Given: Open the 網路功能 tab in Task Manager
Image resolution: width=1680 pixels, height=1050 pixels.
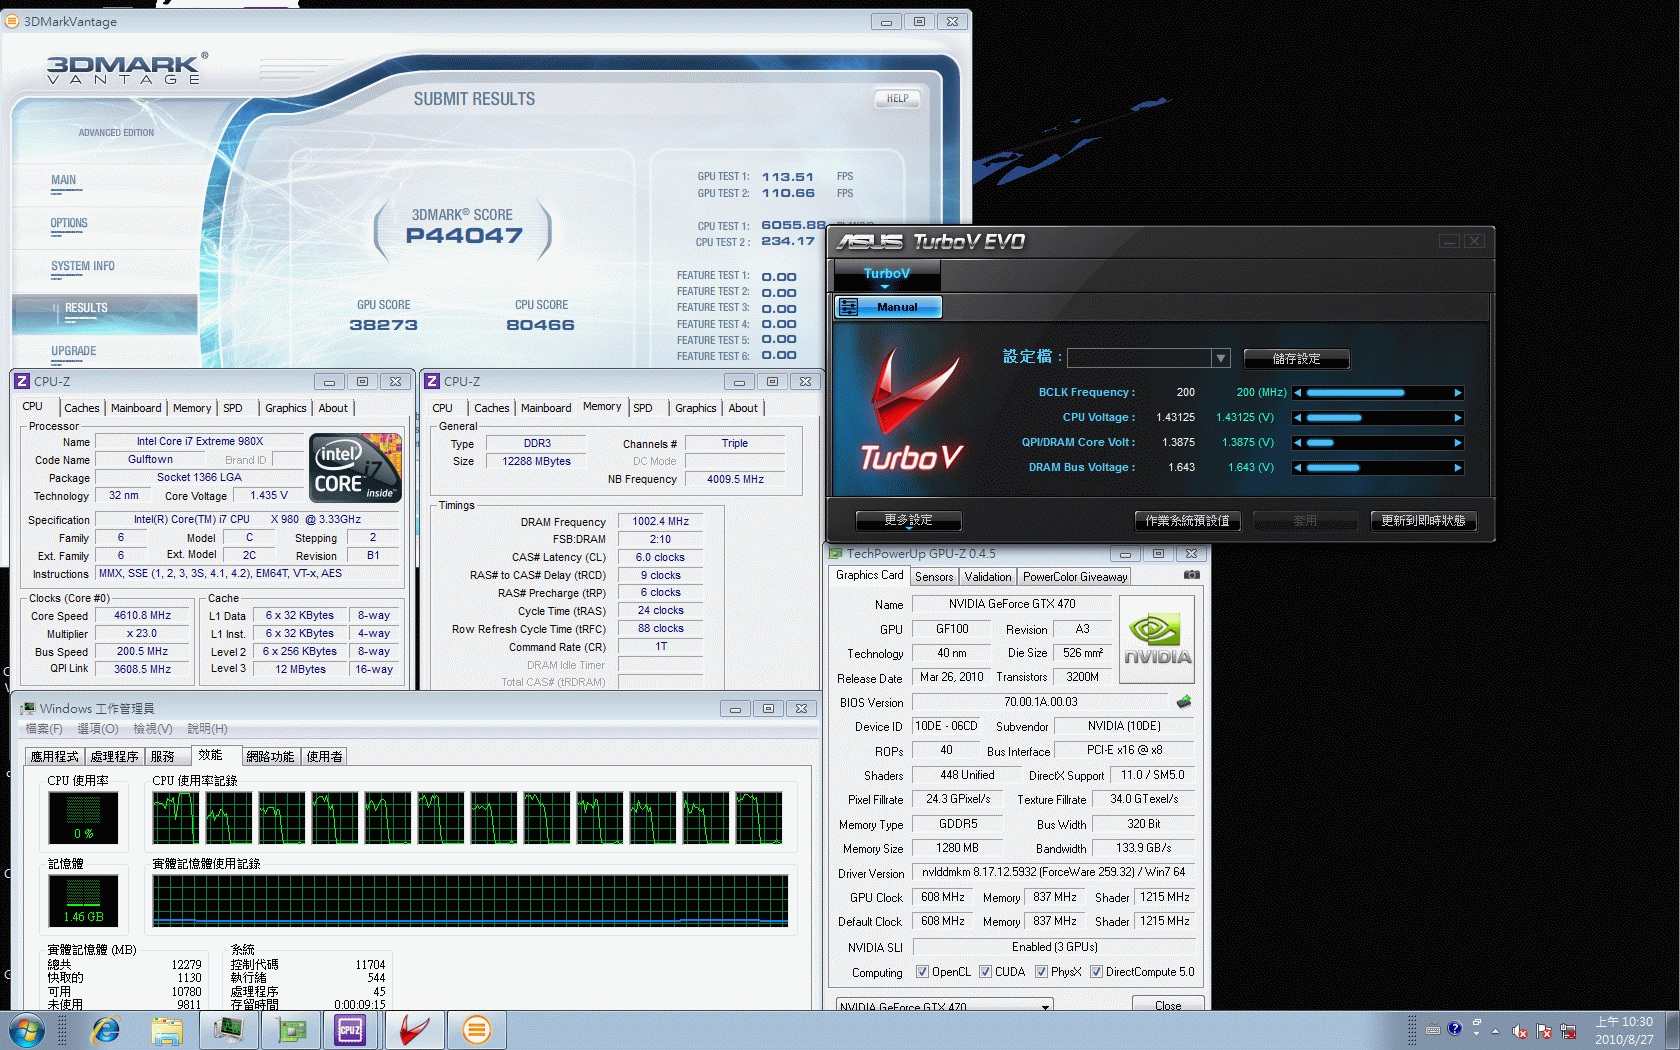Looking at the screenshot, I should (x=271, y=757).
